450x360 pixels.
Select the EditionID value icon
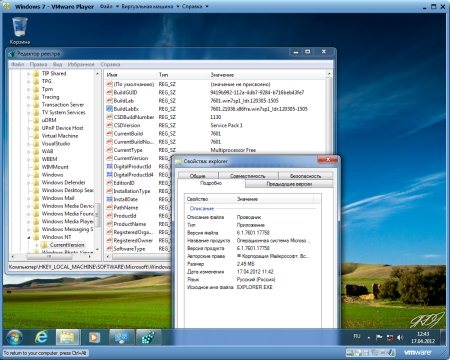point(109,183)
